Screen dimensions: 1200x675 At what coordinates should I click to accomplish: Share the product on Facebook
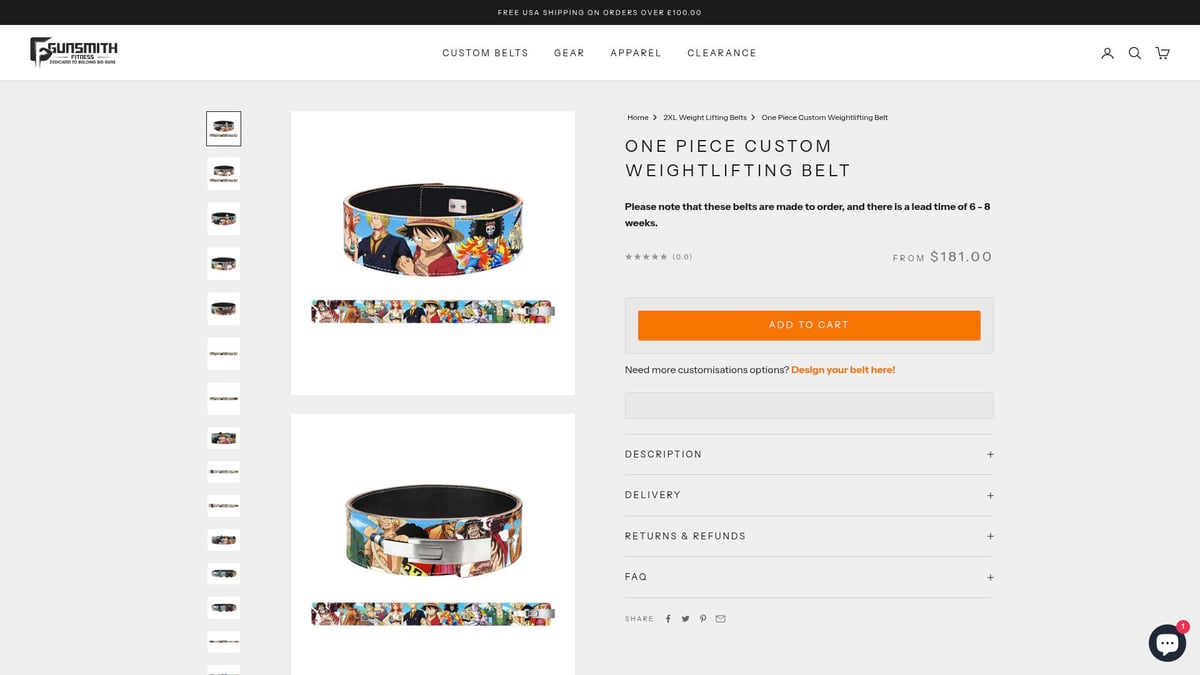668,618
